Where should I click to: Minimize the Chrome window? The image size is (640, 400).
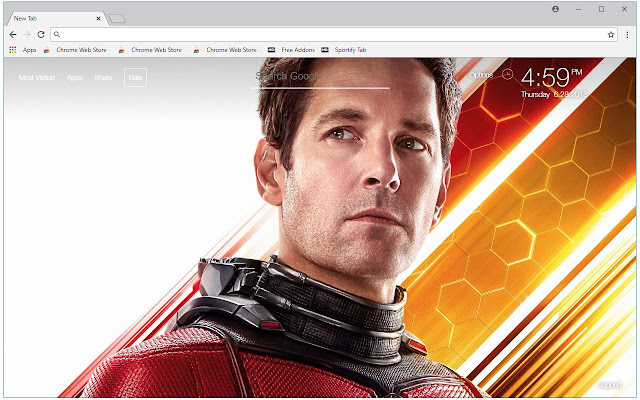[578, 9]
